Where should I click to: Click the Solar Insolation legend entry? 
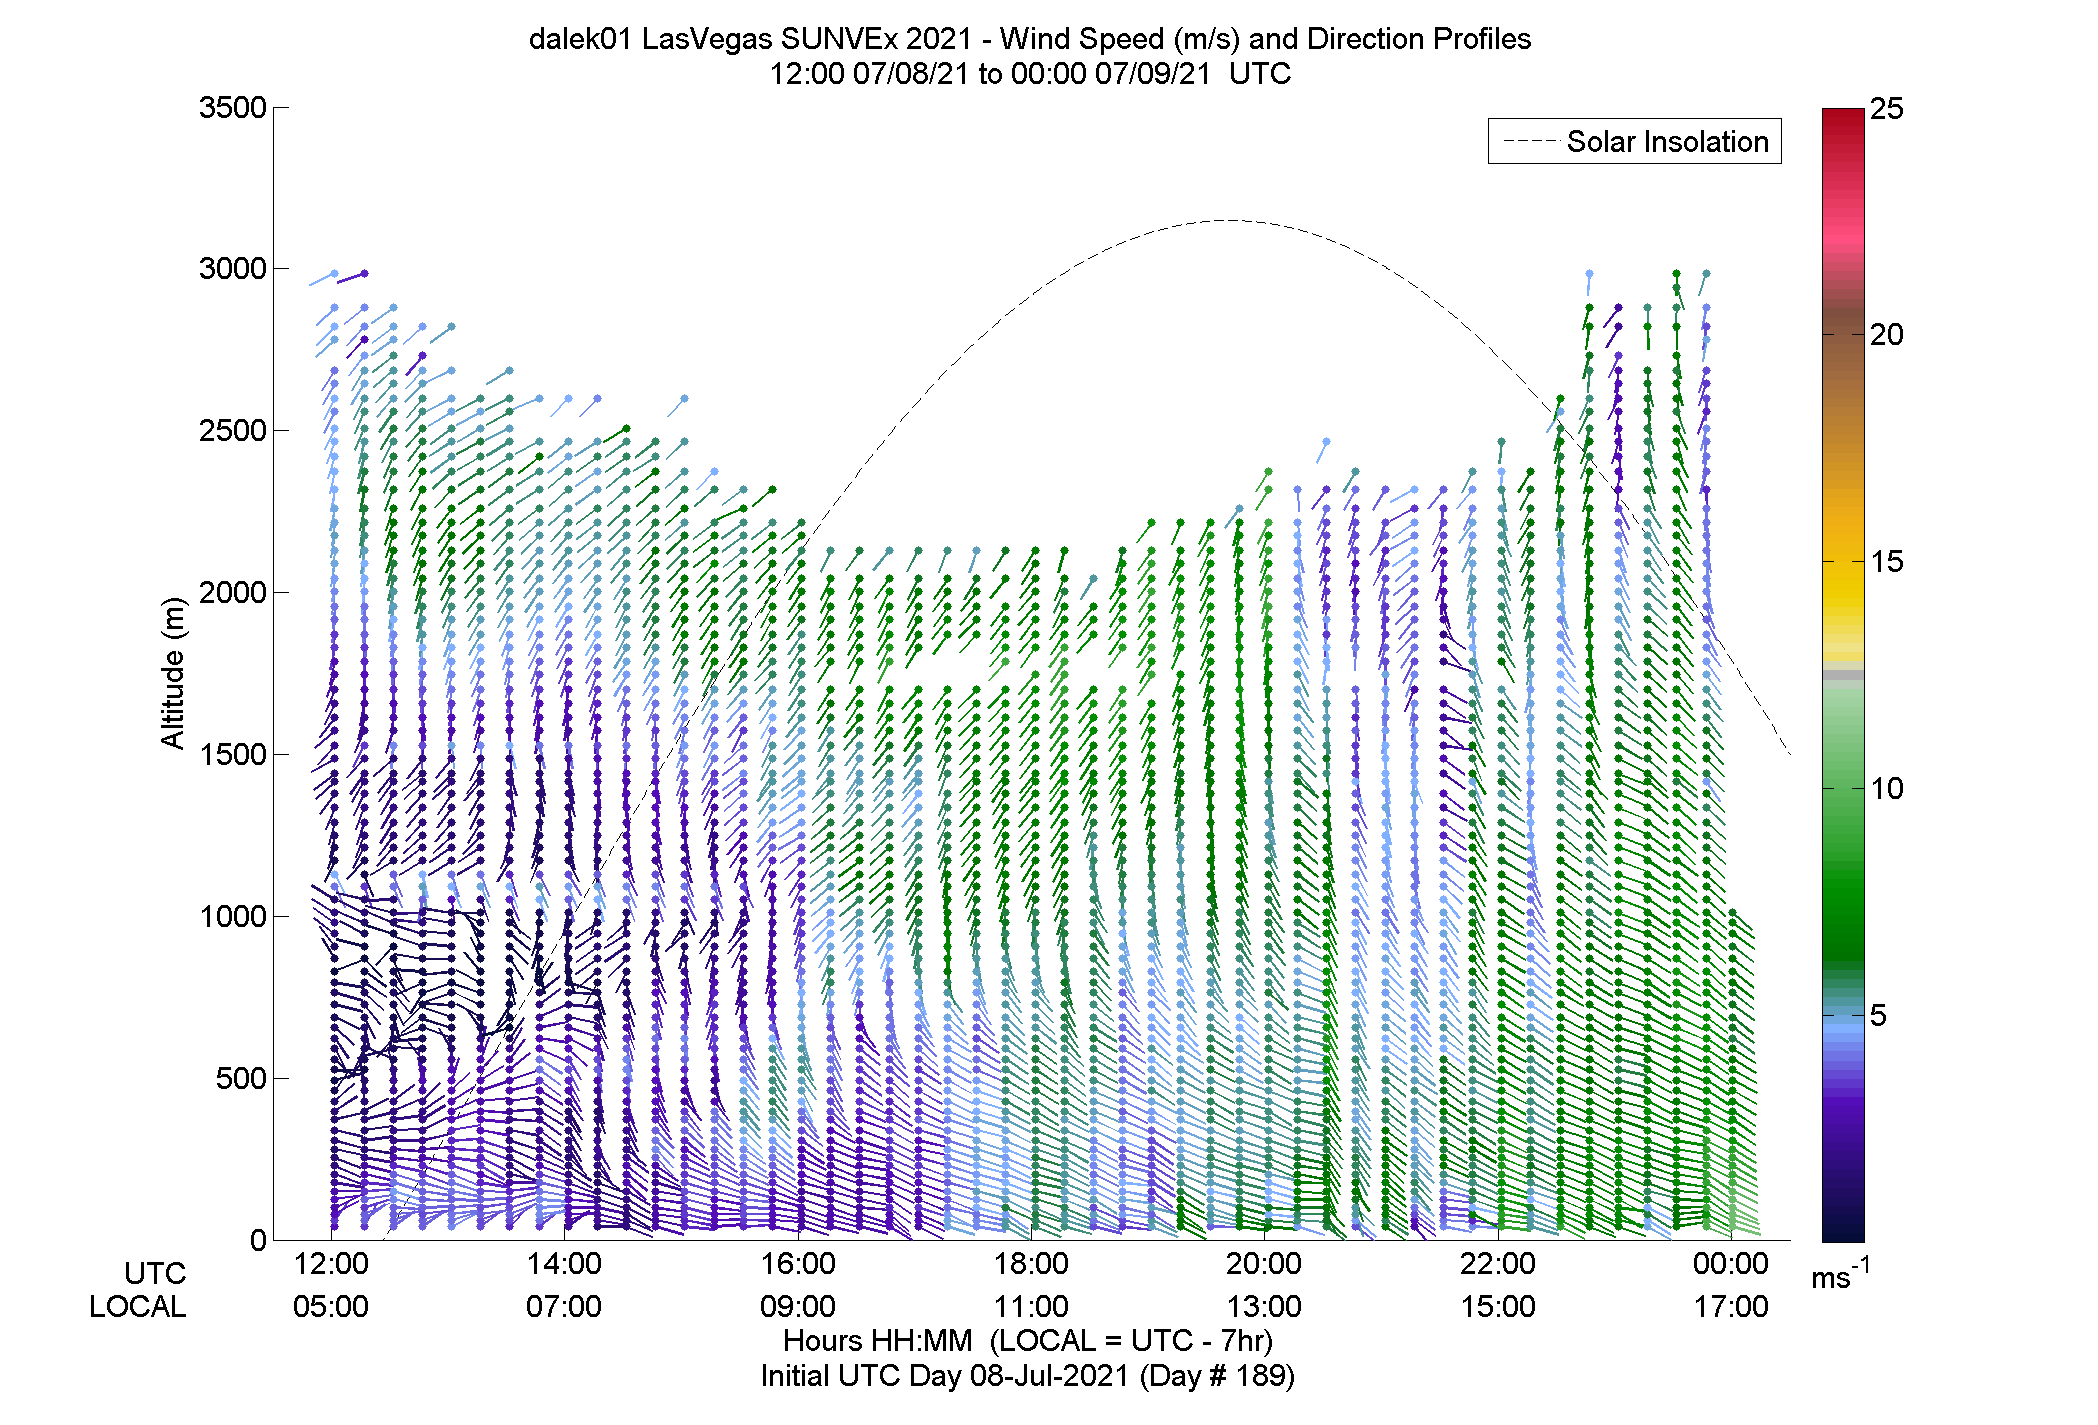(1635, 141)
